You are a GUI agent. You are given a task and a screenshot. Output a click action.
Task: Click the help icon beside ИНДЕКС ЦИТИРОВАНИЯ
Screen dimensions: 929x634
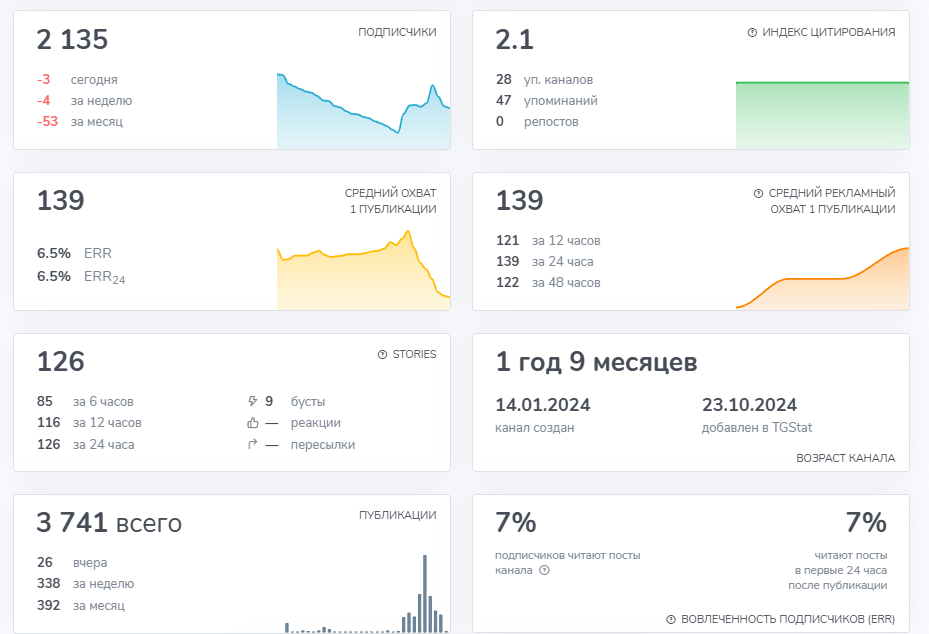point(752,32)
